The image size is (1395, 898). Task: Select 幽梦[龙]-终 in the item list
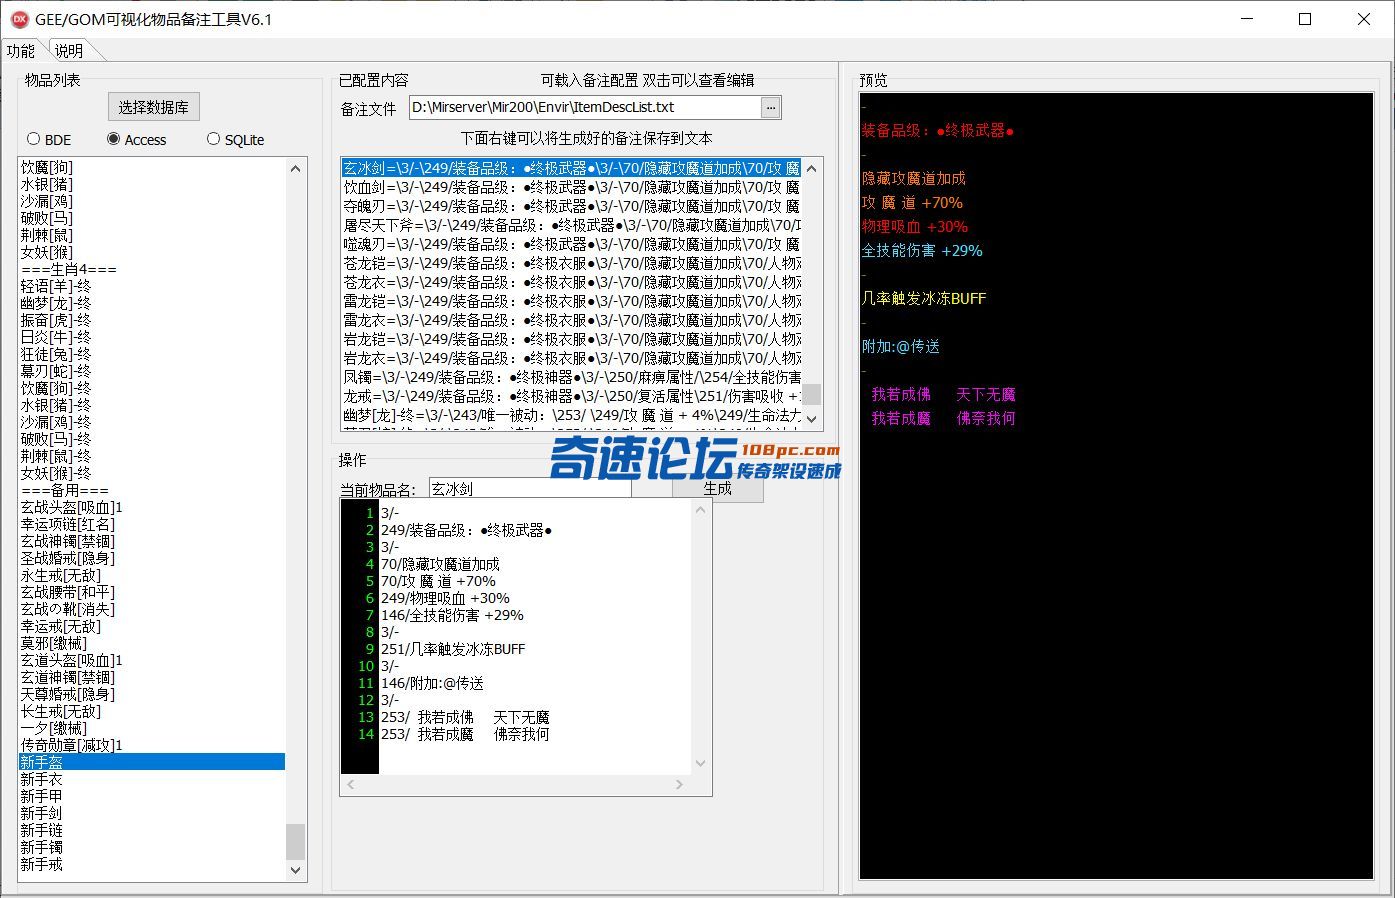tap(151, 303)
